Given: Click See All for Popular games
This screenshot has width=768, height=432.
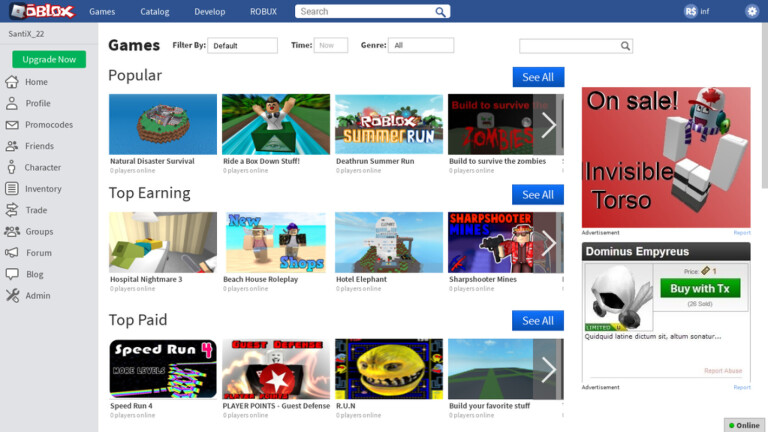Looking at the screenshot, I should [x=538, y=77].
